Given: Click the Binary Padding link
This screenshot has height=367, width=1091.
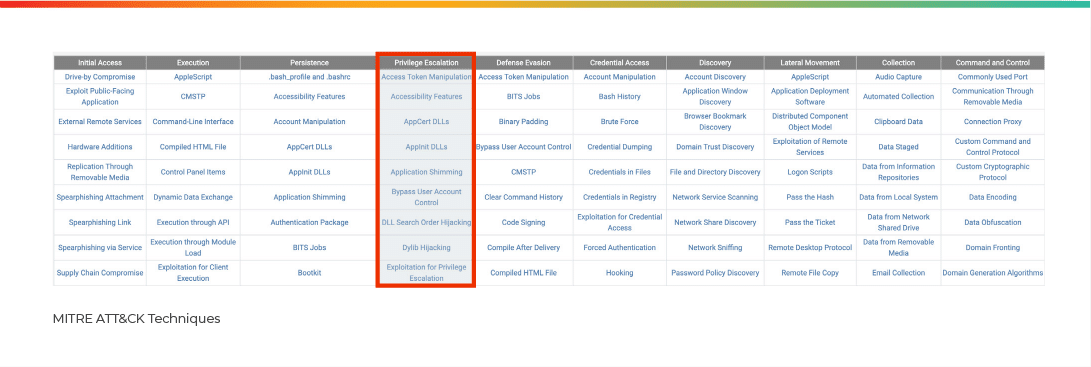Looking at the screenshot, I should point(524,121).
